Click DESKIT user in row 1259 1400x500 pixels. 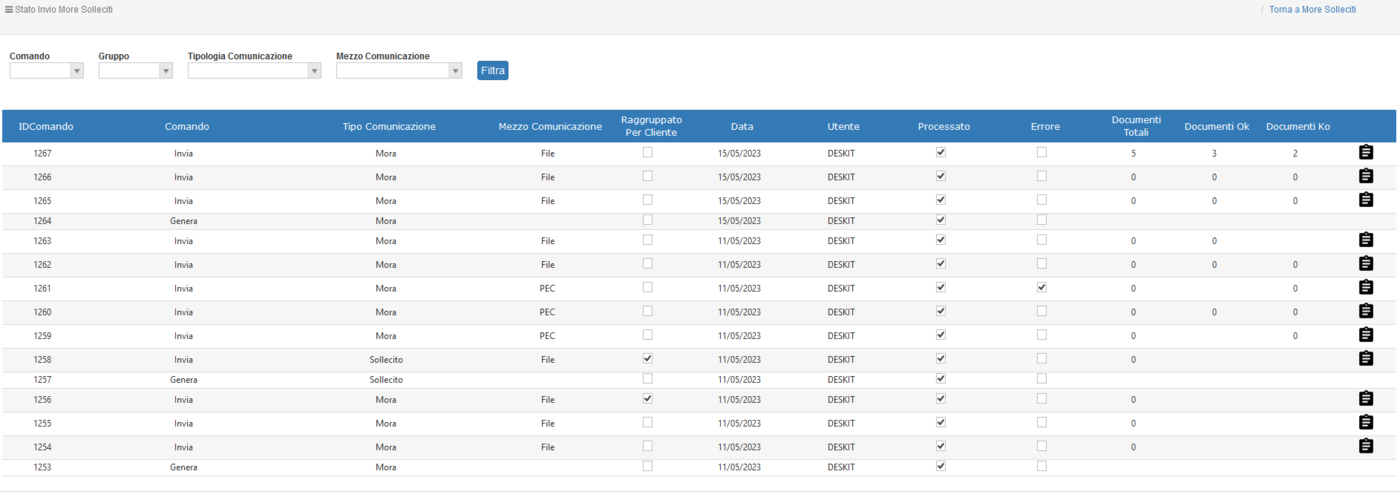[x=841, y=336]
